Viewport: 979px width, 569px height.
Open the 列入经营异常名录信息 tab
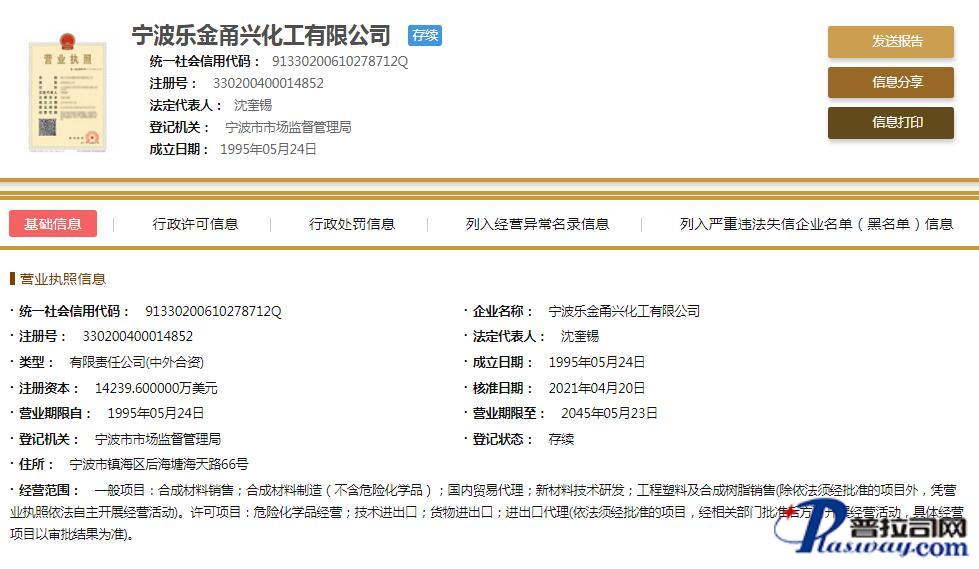coord(537,224)
